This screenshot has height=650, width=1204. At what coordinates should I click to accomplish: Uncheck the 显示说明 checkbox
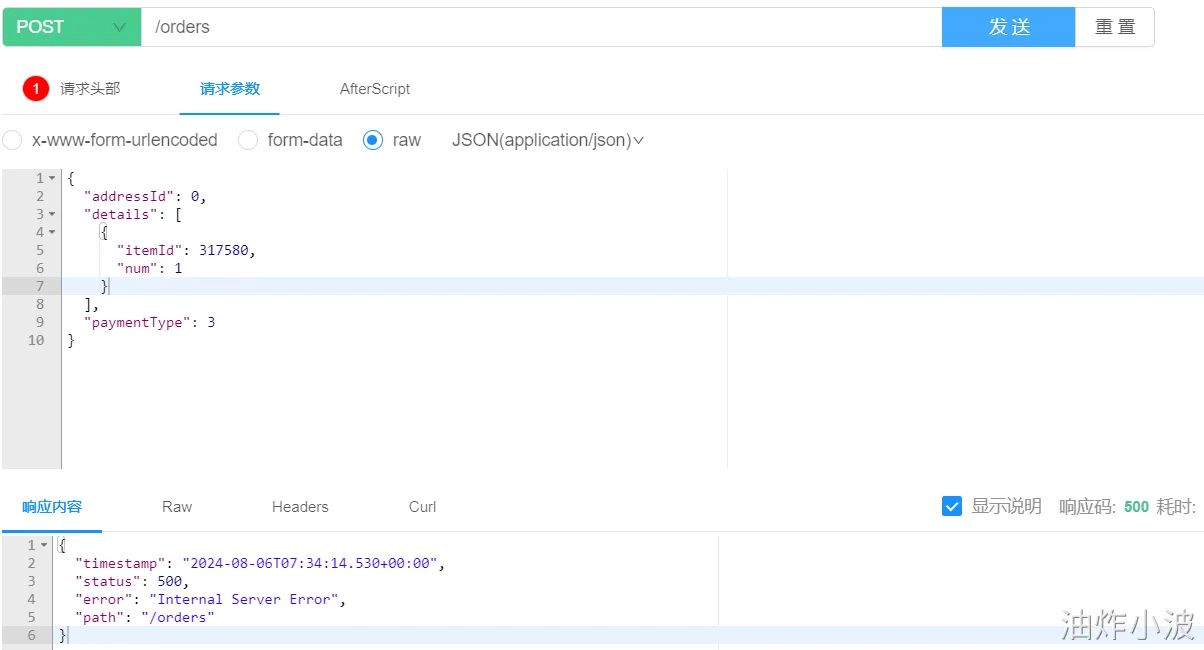pyautogui.click(x=952, y=506)
